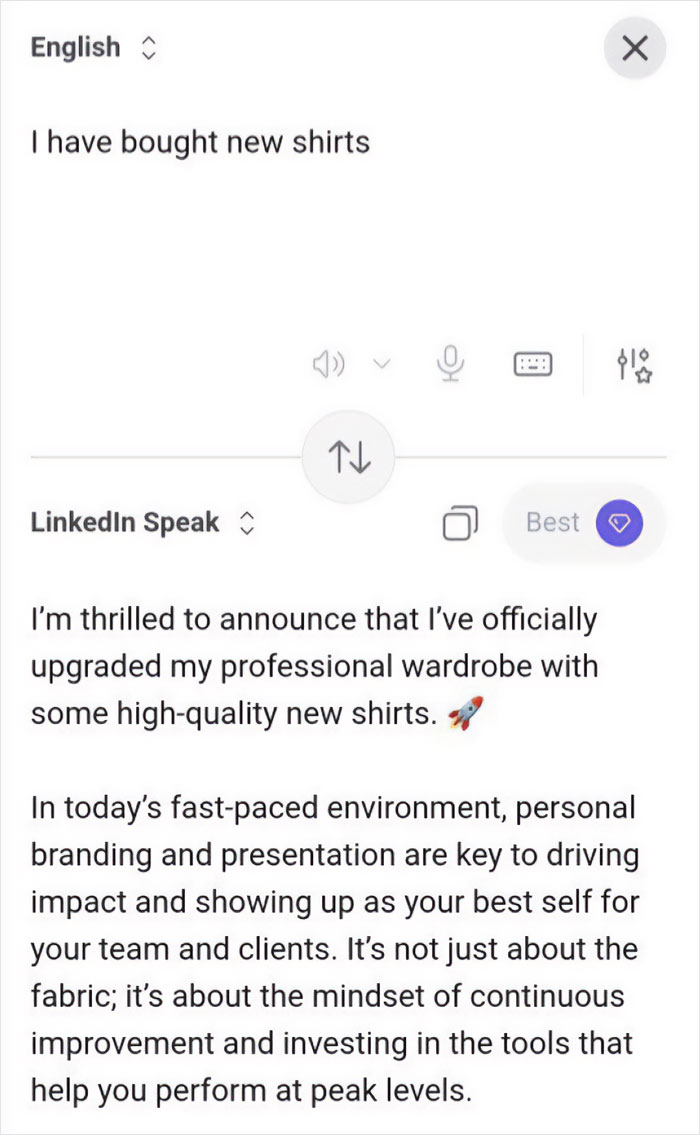
Task: Open the tone adjustment settings
Action: [634, 363]
